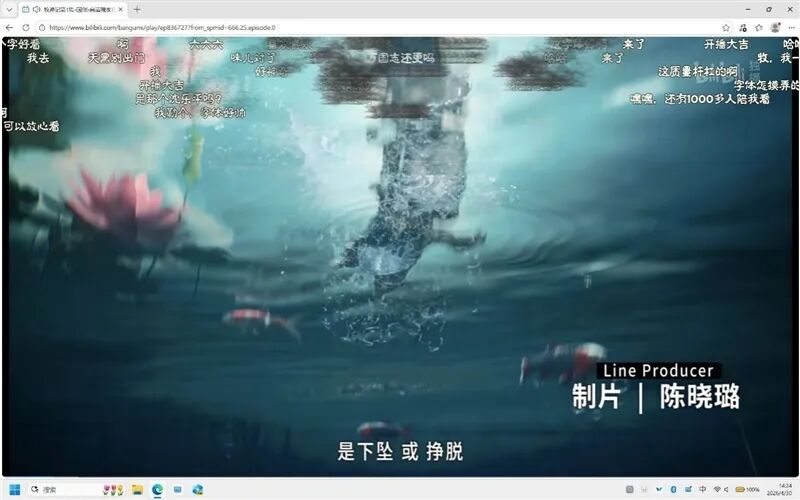Add this page to favorites star
Viewport: 800px width, 500px height.
[x=726, y=28]
